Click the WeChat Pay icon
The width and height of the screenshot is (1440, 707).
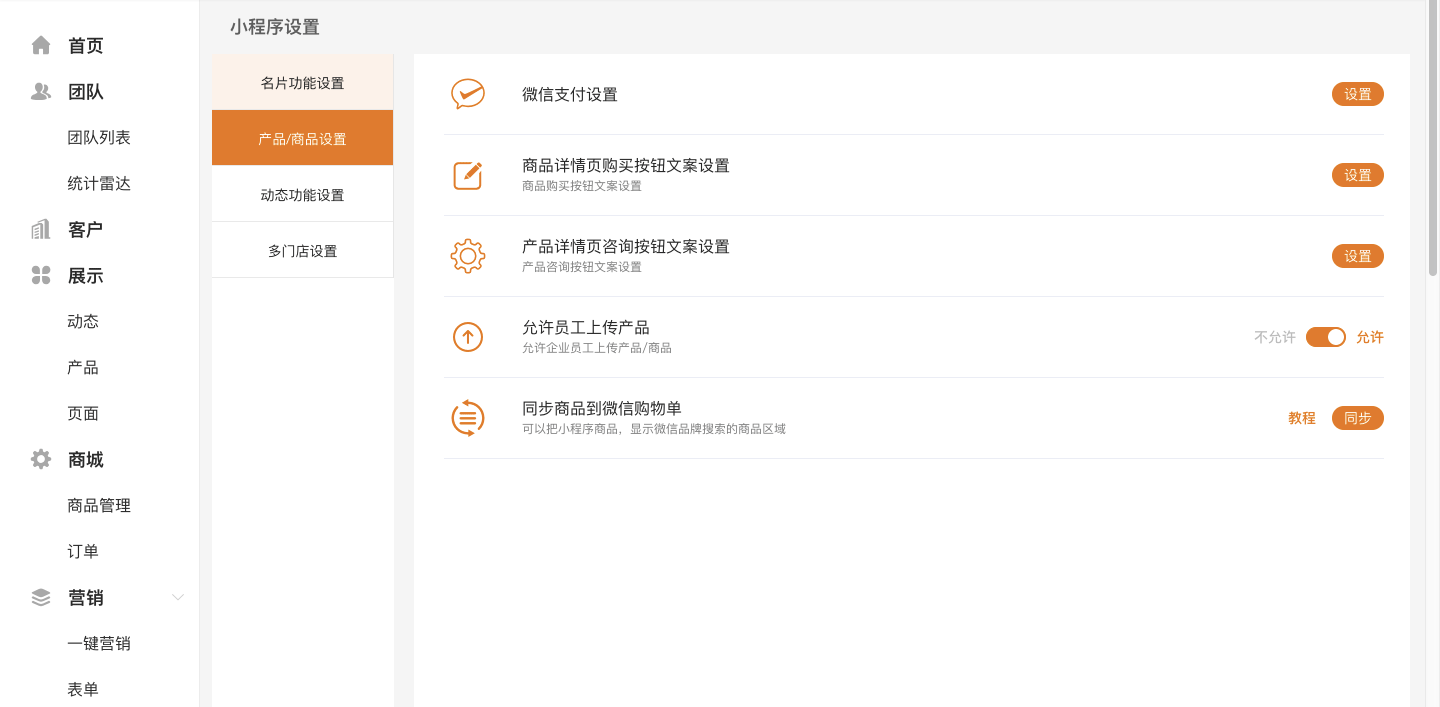click(467, 94)
